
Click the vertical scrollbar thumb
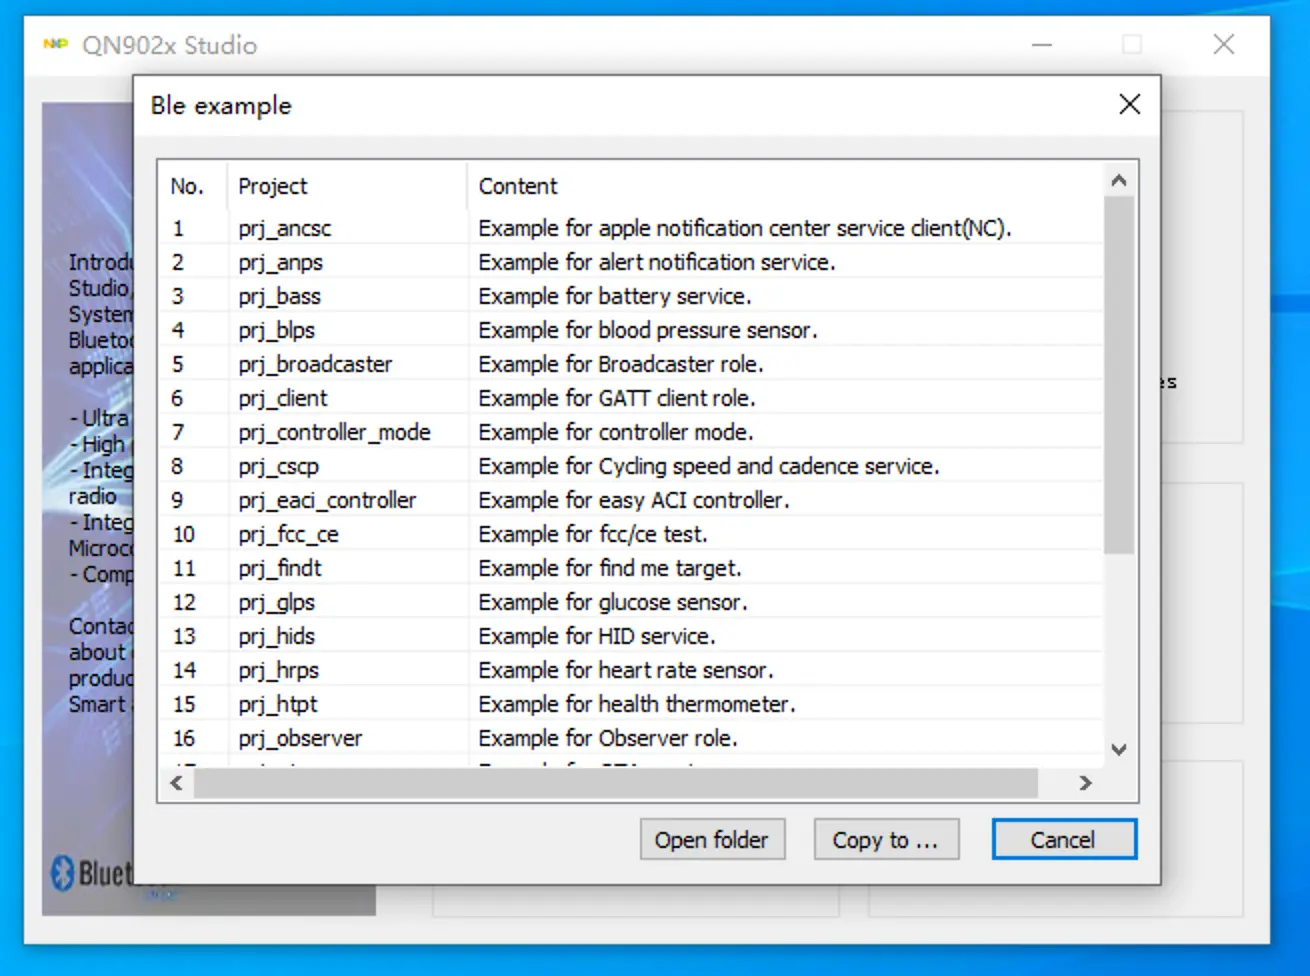[1119, 375]
